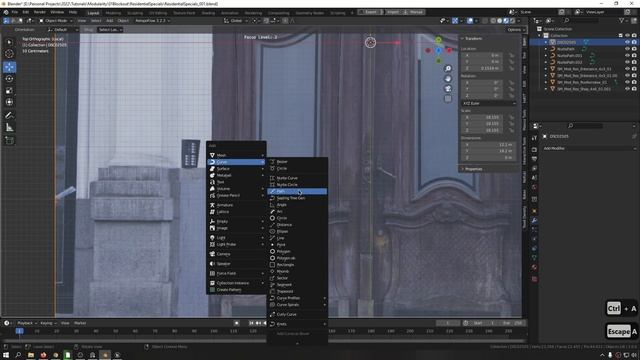Toggle X-ray mode in header

pyautogui.click(x=485, y=20)
